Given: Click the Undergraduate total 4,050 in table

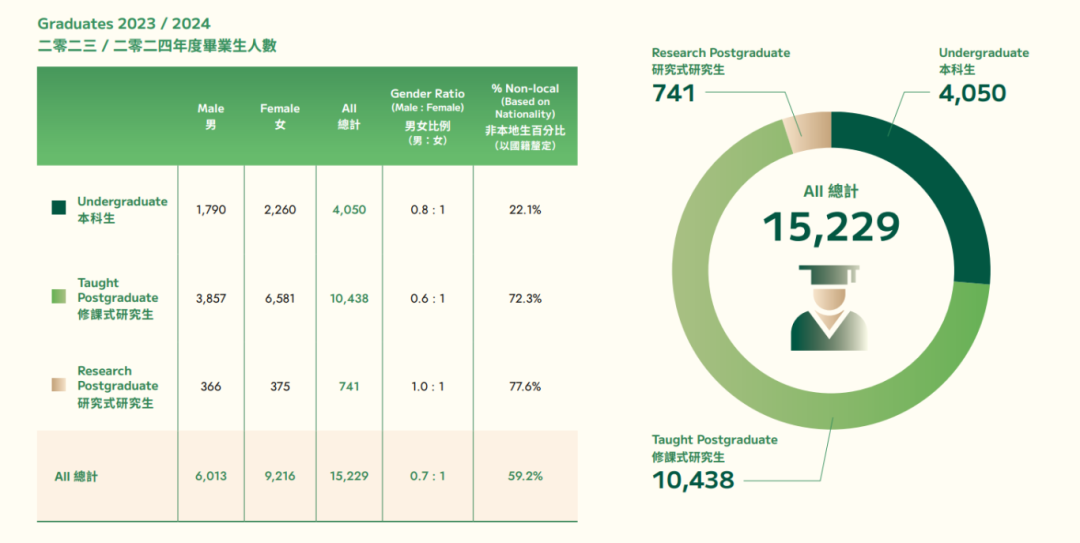Looking at the screenshot, I should [x=349, y=210].
